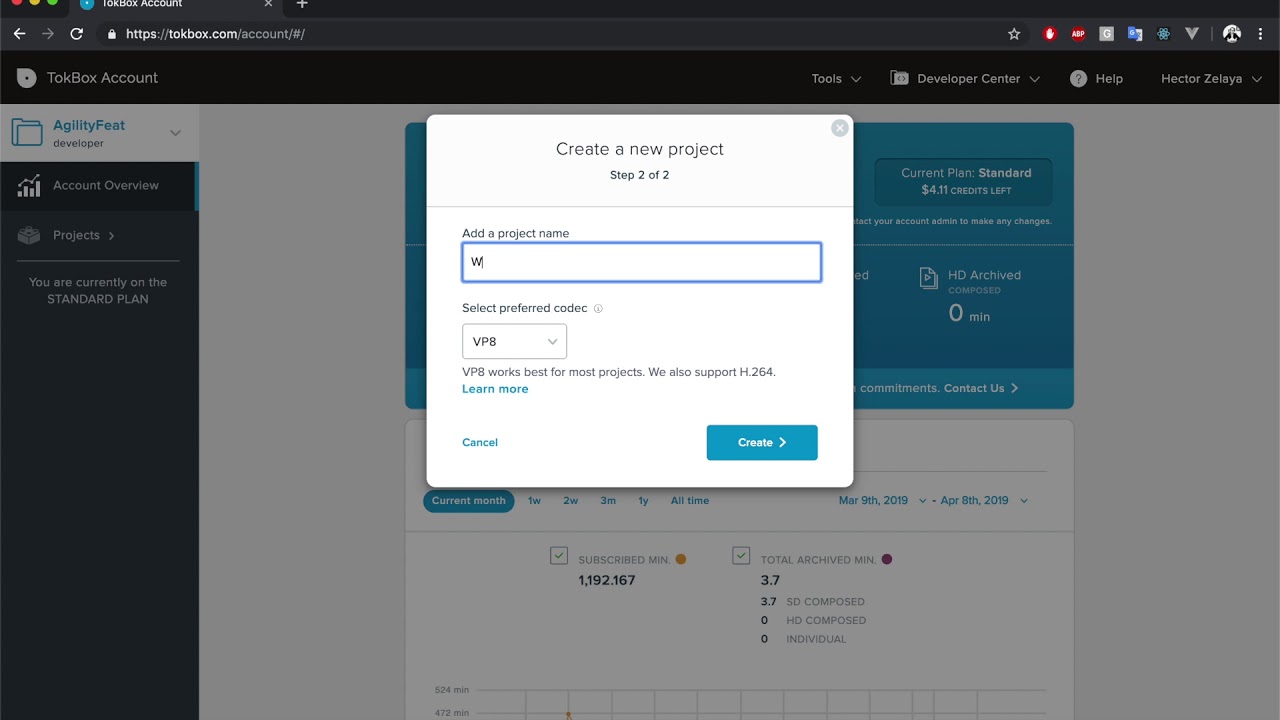The height and width of the screenshot is (720, 1280).
Task: Open a new browser tab with plus
Action: (x=302, y=4)
